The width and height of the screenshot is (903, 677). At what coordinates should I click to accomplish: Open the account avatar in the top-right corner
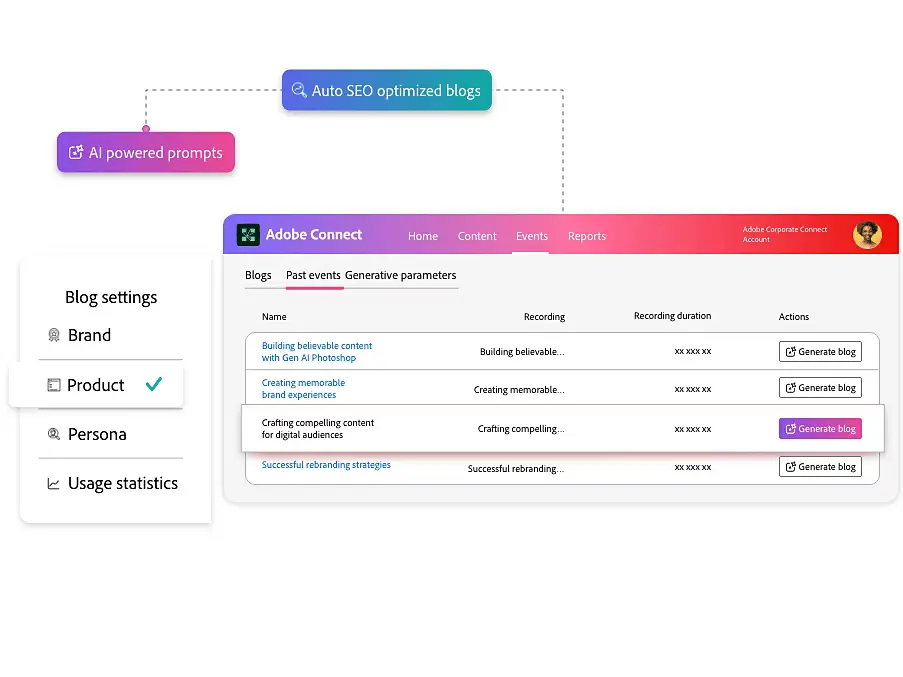tap(866, 234)
